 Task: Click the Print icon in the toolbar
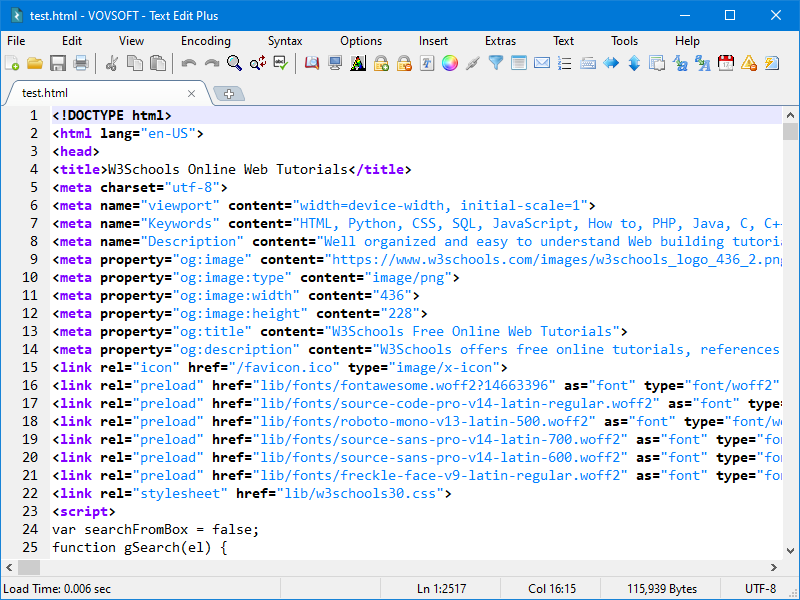[81, 63]
